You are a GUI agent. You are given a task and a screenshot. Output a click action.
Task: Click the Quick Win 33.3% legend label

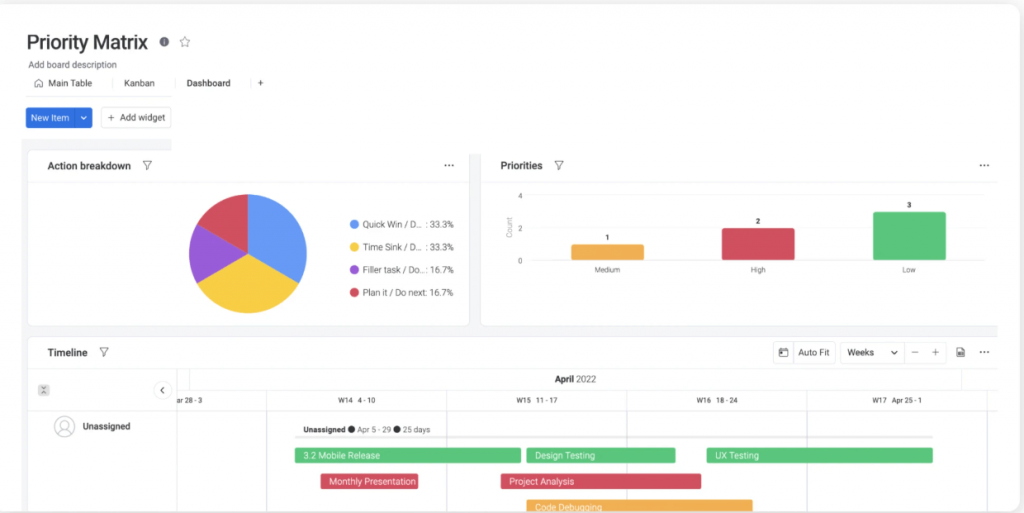coord(408,225)
